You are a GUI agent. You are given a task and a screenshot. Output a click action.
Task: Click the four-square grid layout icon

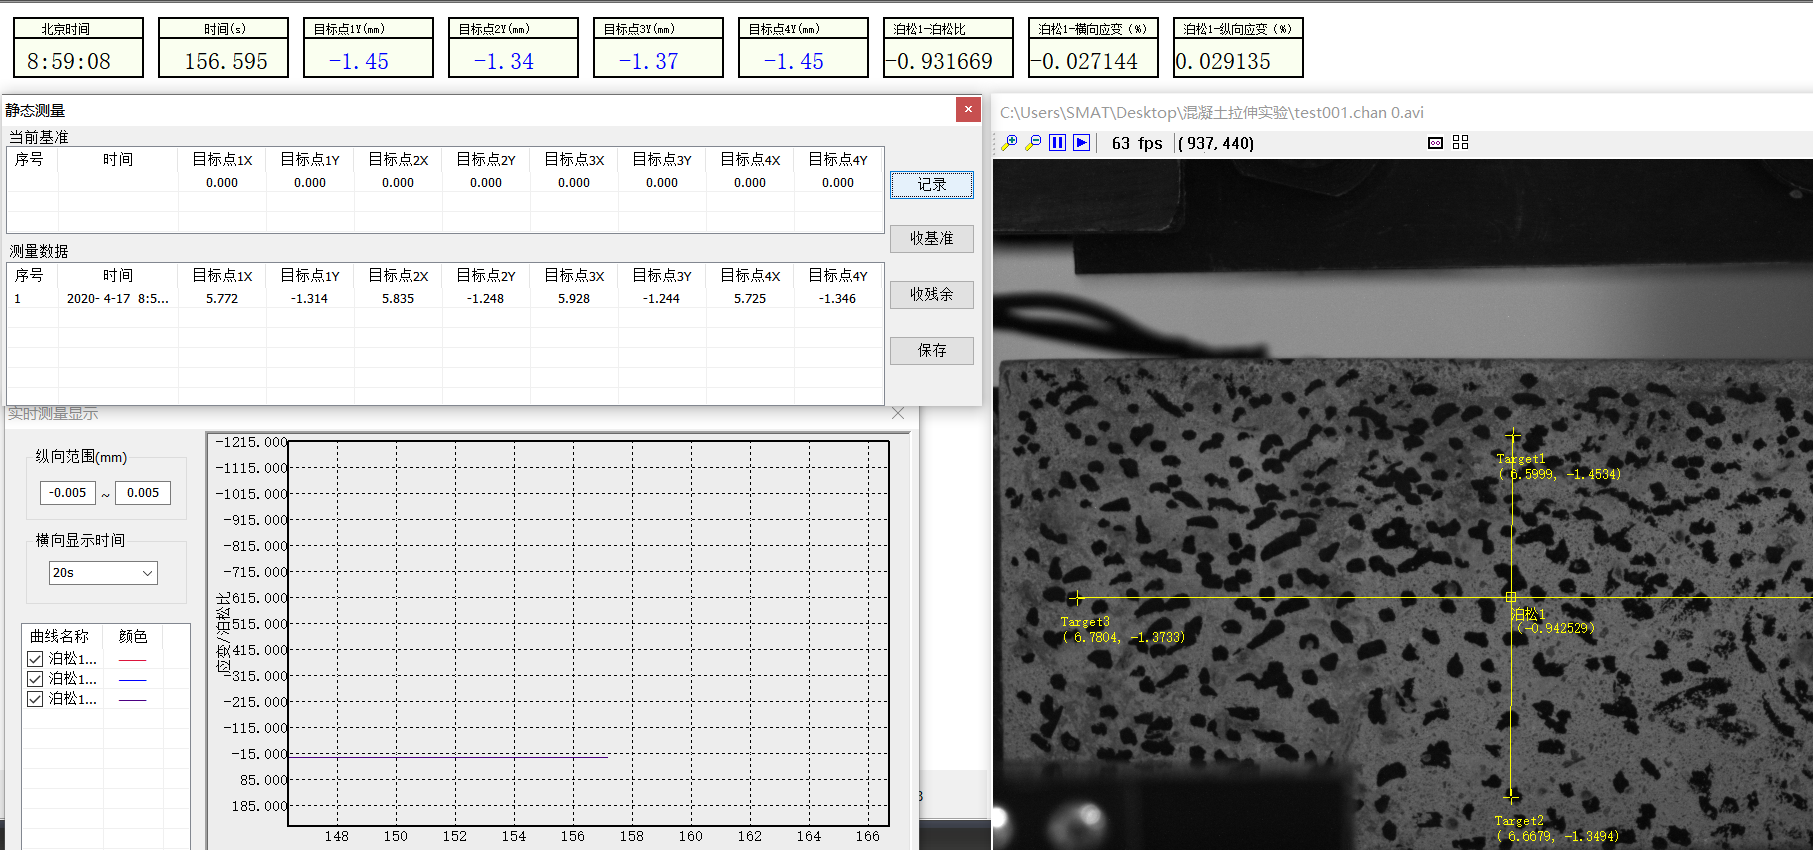(x=1460, y=143)
